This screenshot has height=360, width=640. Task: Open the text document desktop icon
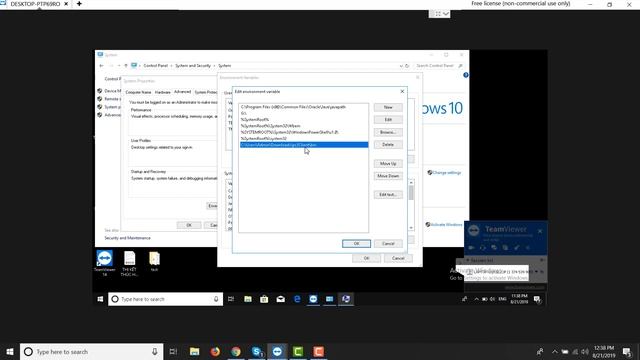(x=129, y=263)
